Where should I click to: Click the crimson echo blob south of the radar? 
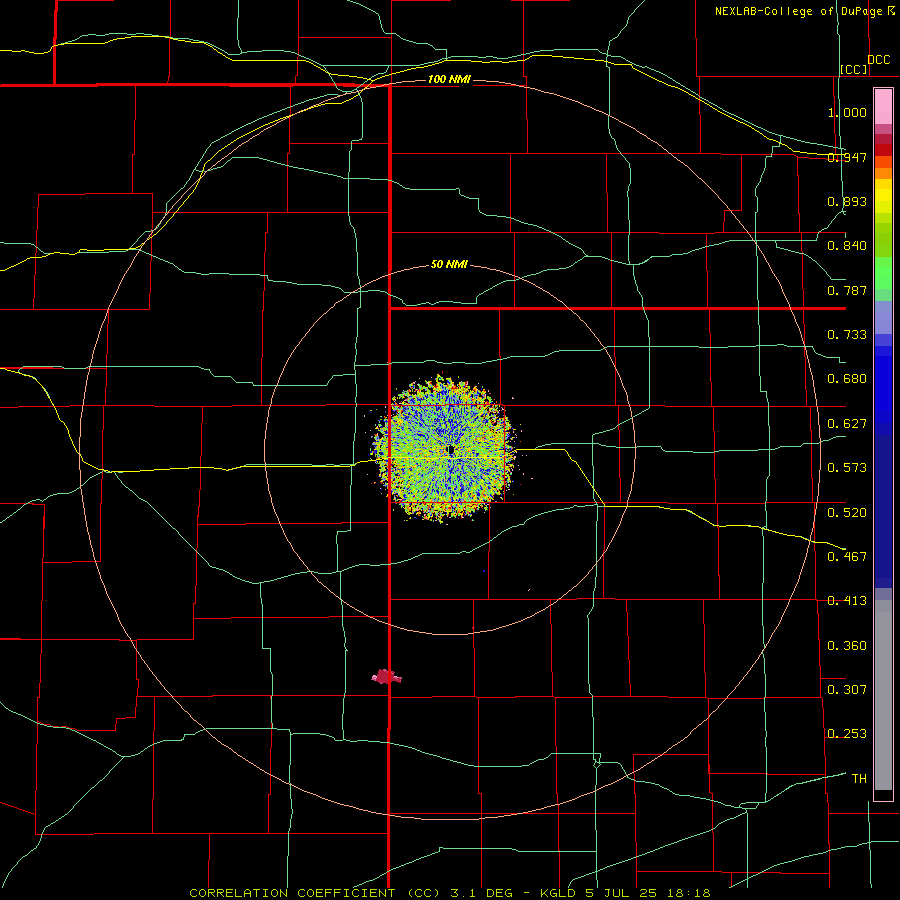coord(386,677)
